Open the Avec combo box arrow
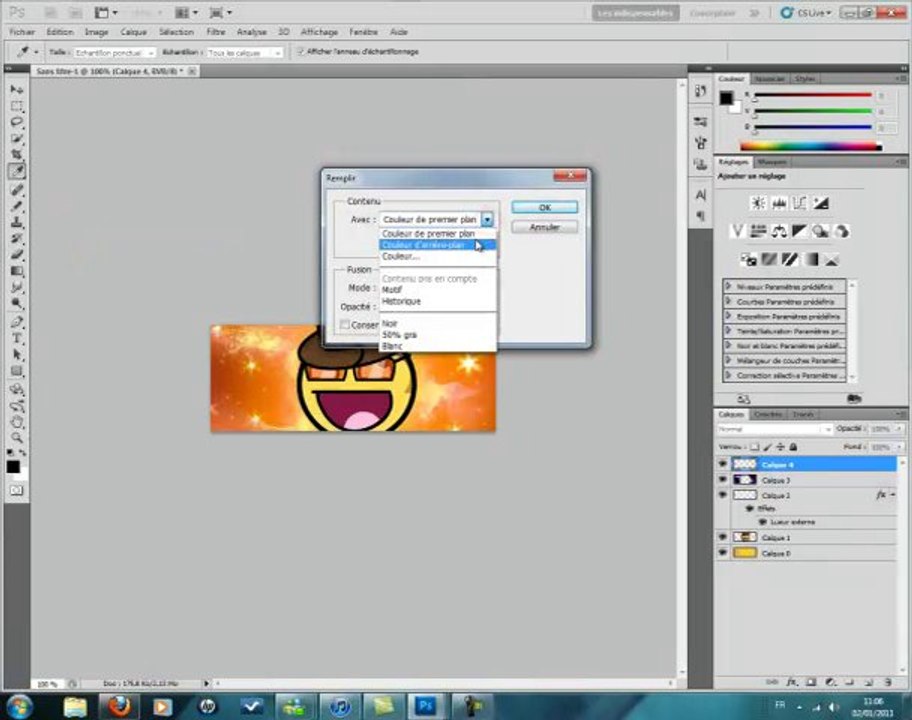This screenshot has height=720, width=912. pos(487,219)
